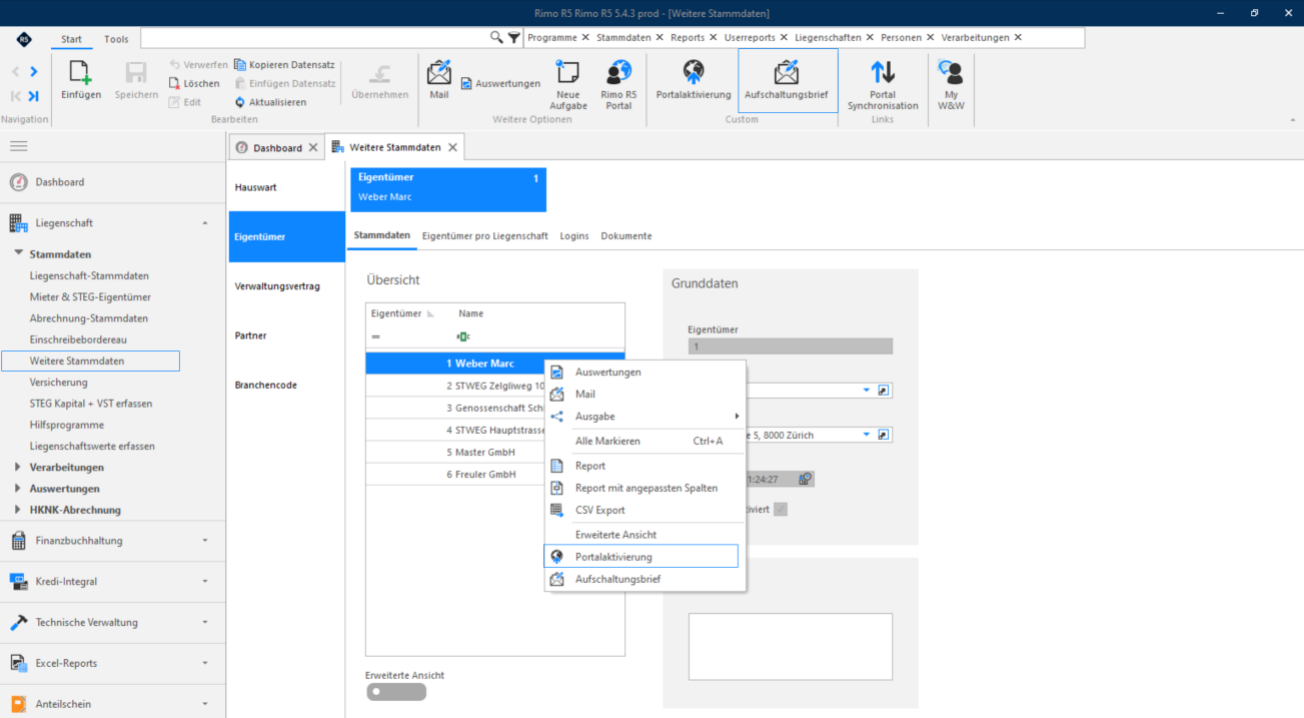The image size is (1304, 718).
Task: Collapse the Liegenschaft sidebar section
Action: point(205,223)
